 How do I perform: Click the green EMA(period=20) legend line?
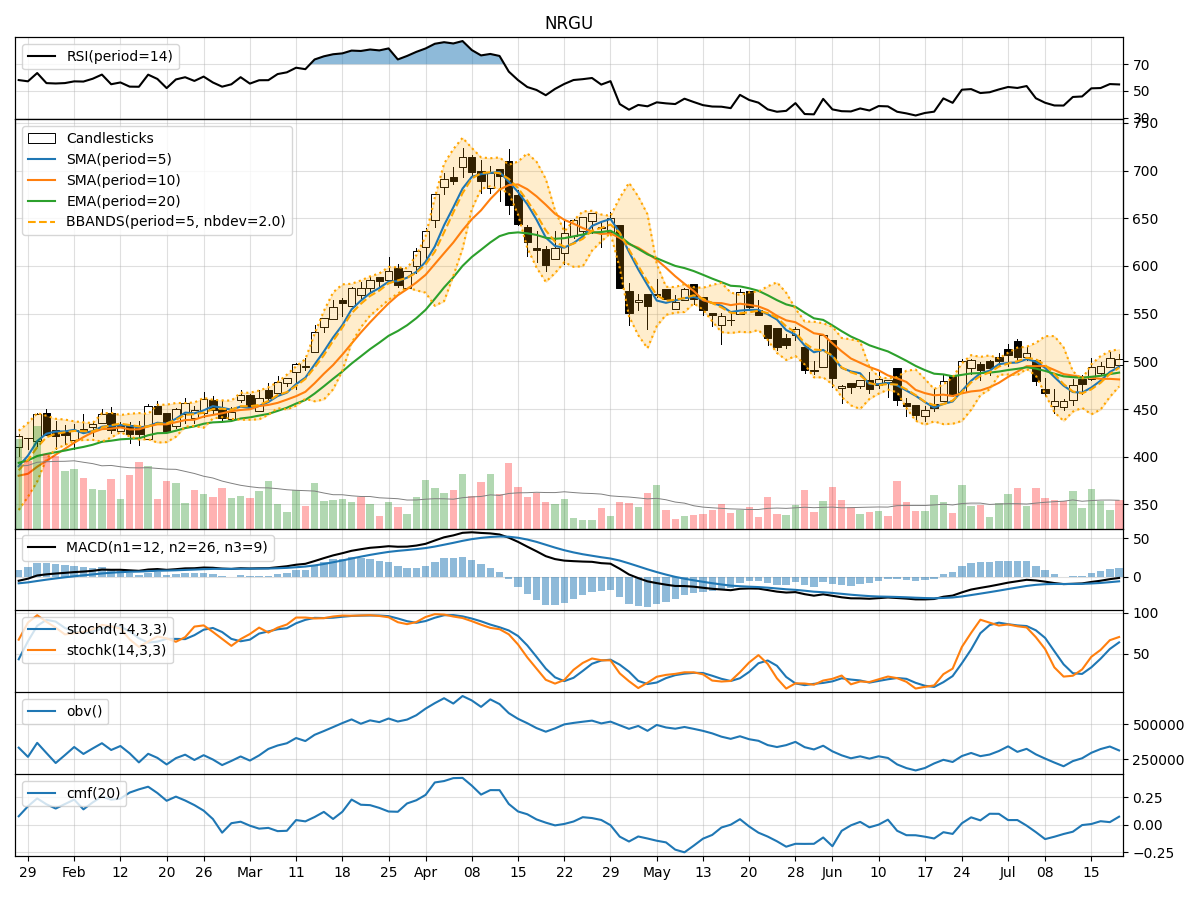pos(43,201)
